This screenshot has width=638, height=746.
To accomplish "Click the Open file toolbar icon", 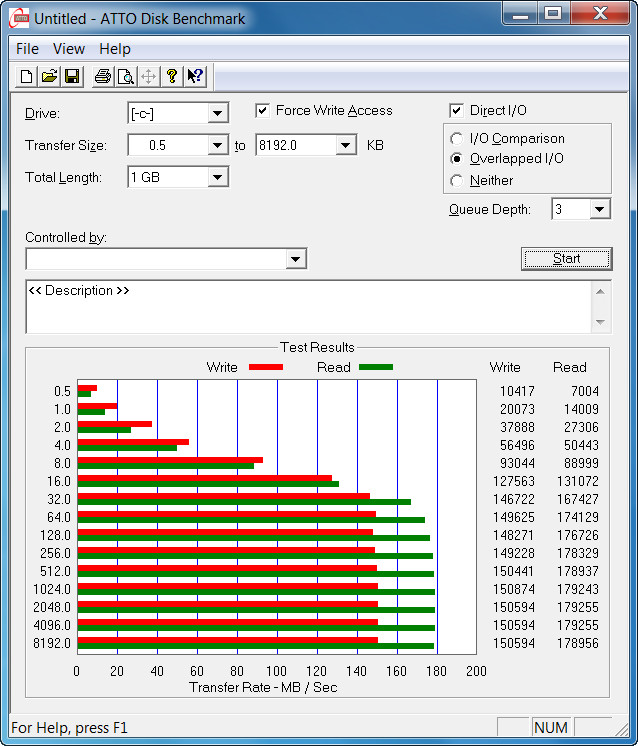I will [x=49, y=76].
